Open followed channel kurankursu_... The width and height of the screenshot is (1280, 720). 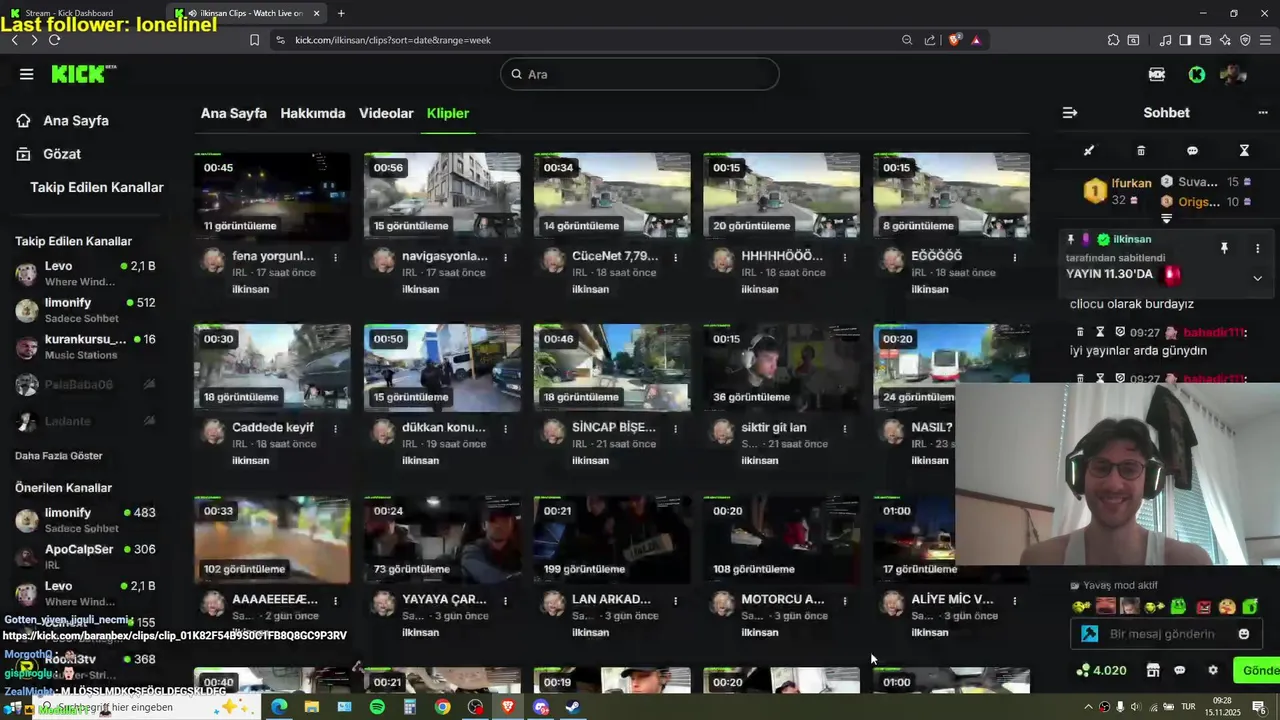coord(85,346)
